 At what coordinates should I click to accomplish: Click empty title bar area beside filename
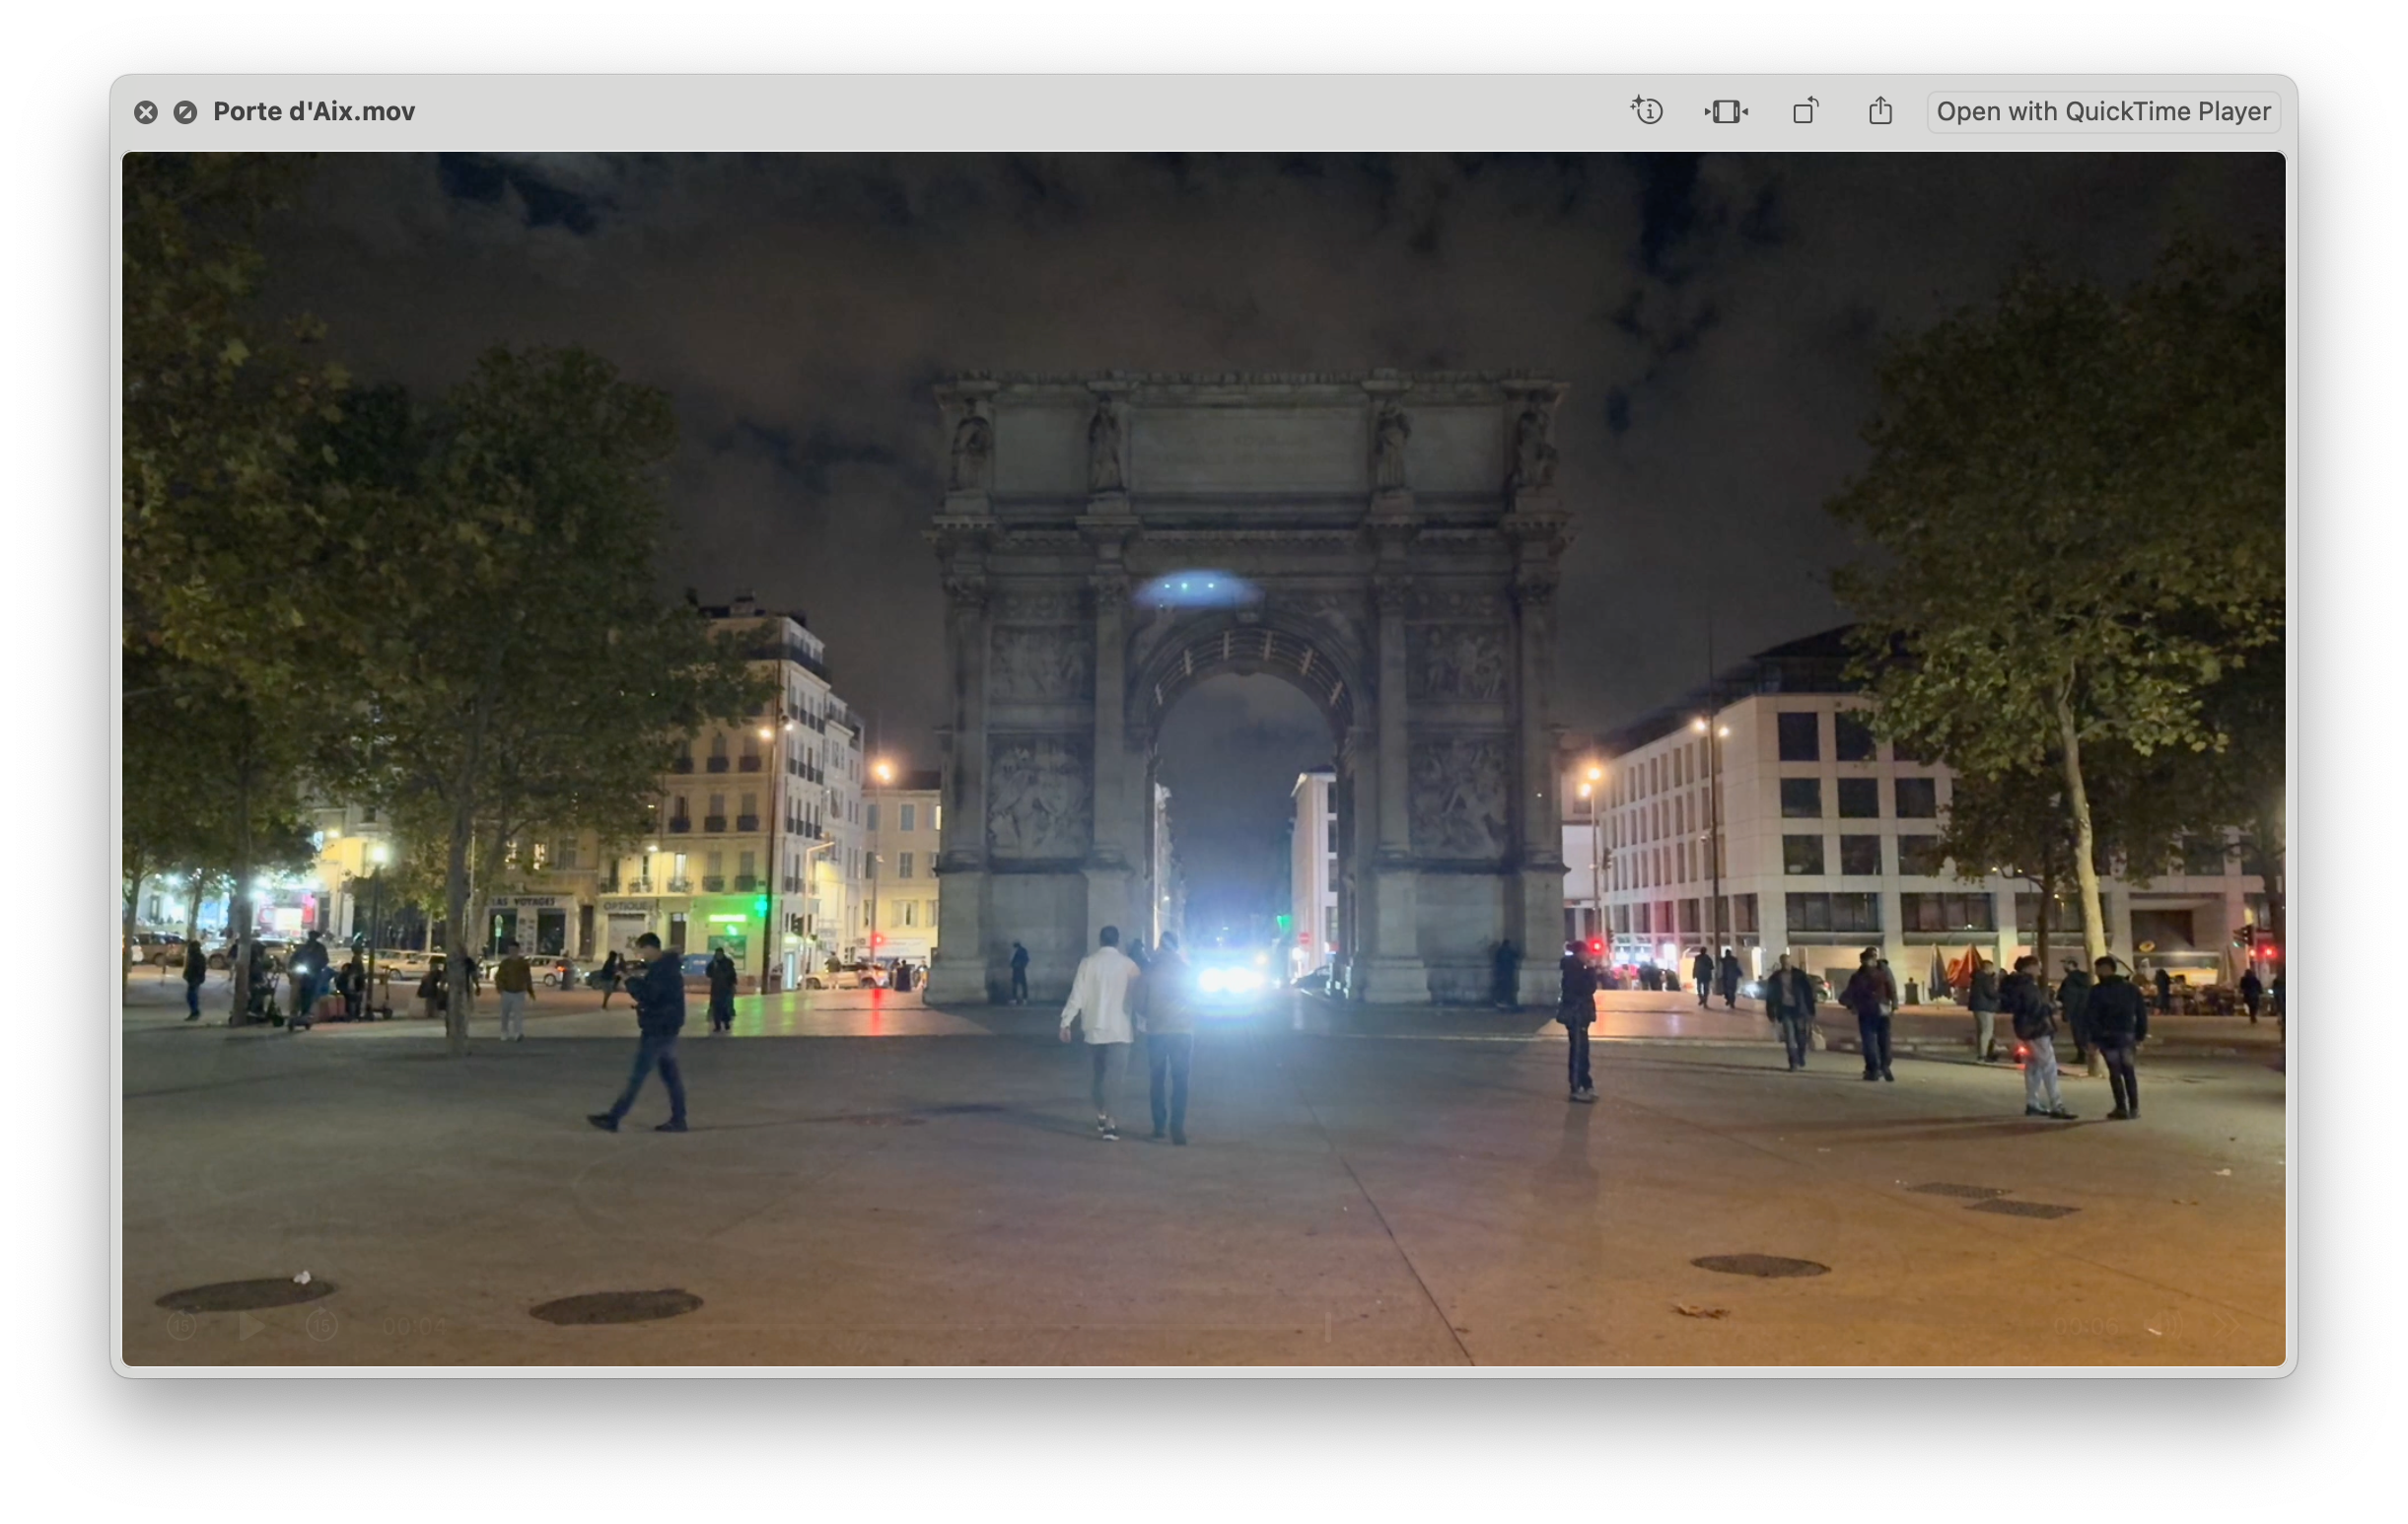[1000, 111]
